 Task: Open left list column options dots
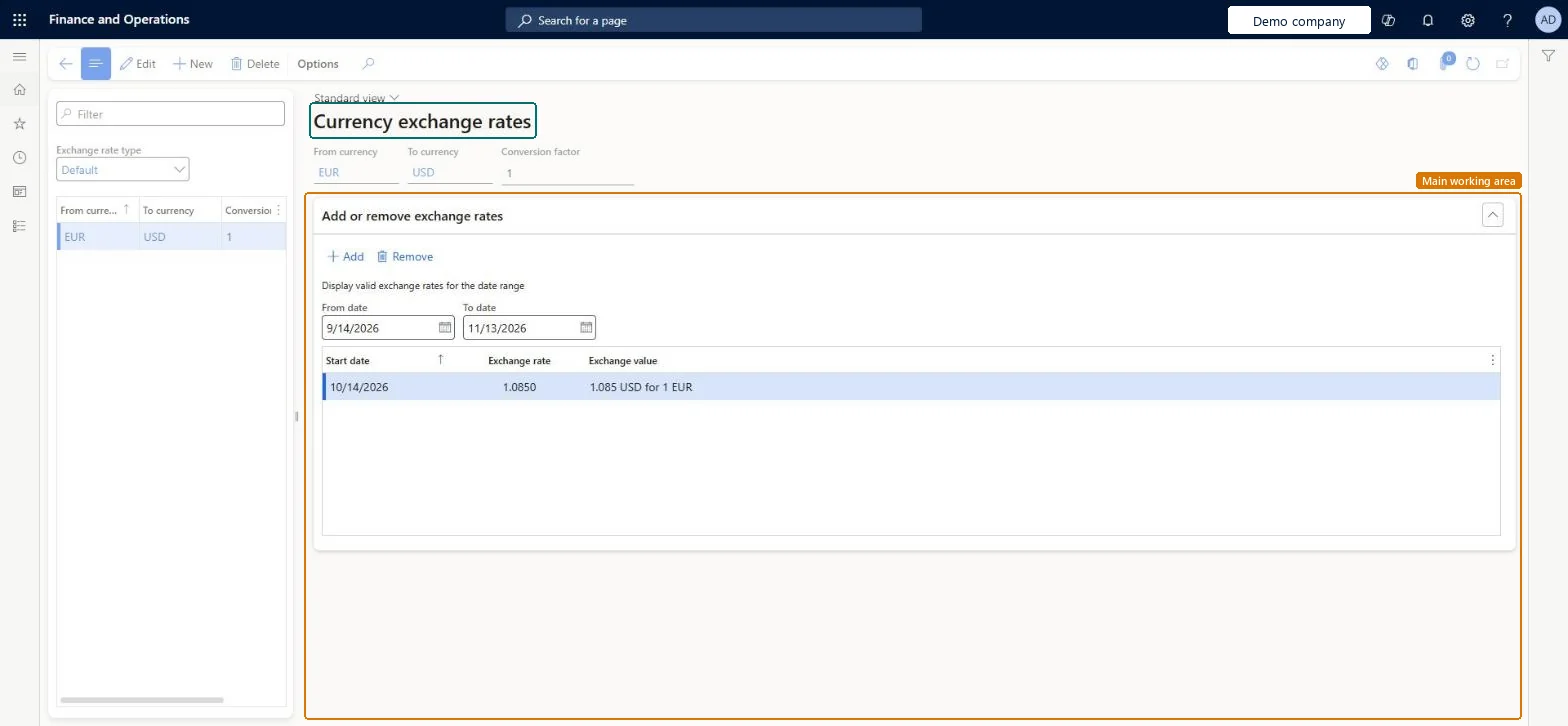point(278,210)
